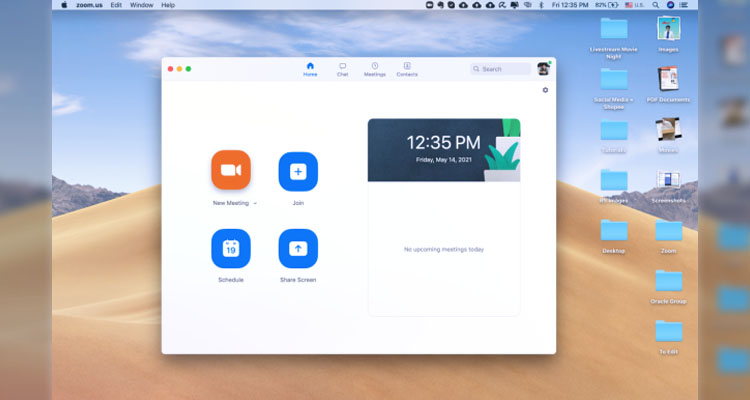This screenshot has width=750, height=400.
Task: Open the Schedule calendar icon
Action: 231,248
